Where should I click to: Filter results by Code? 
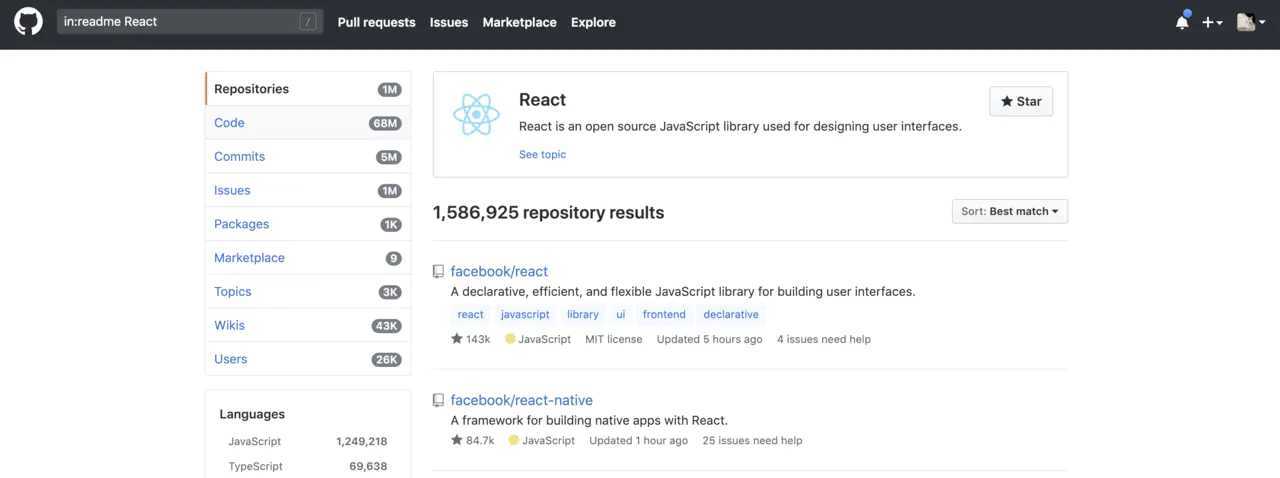[229, 122]
